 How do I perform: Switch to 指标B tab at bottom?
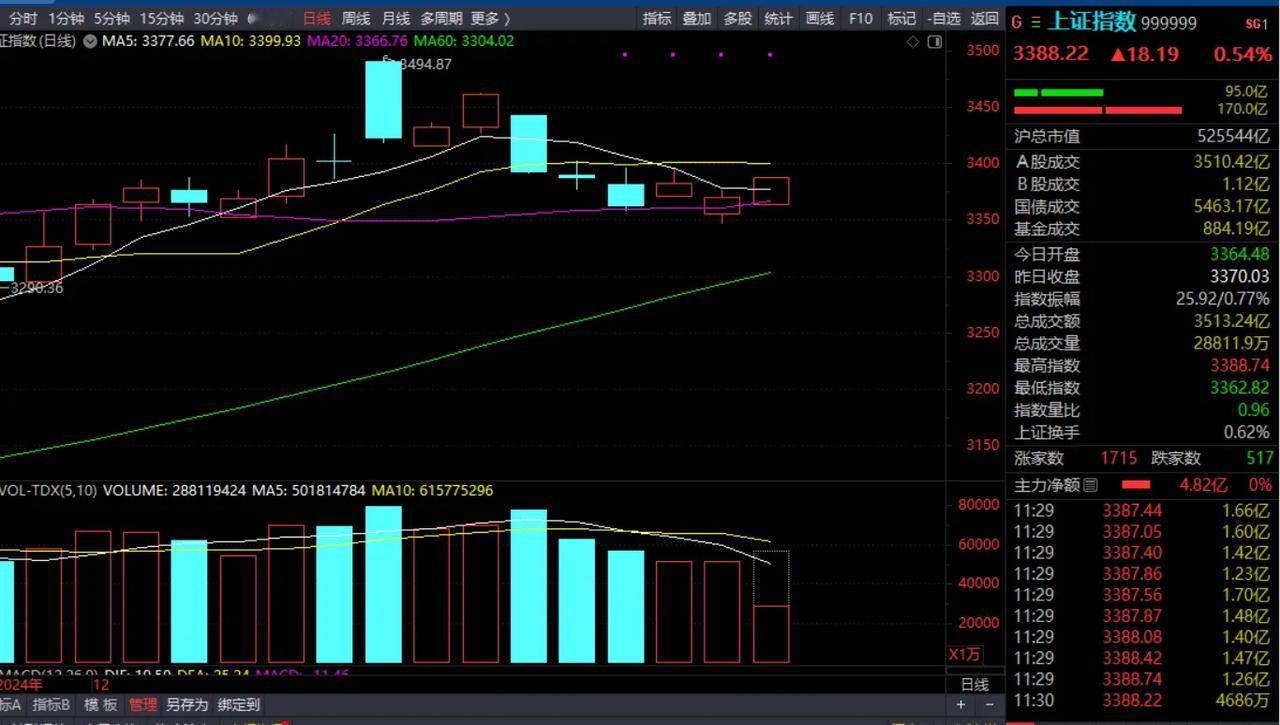click(51, 705)
